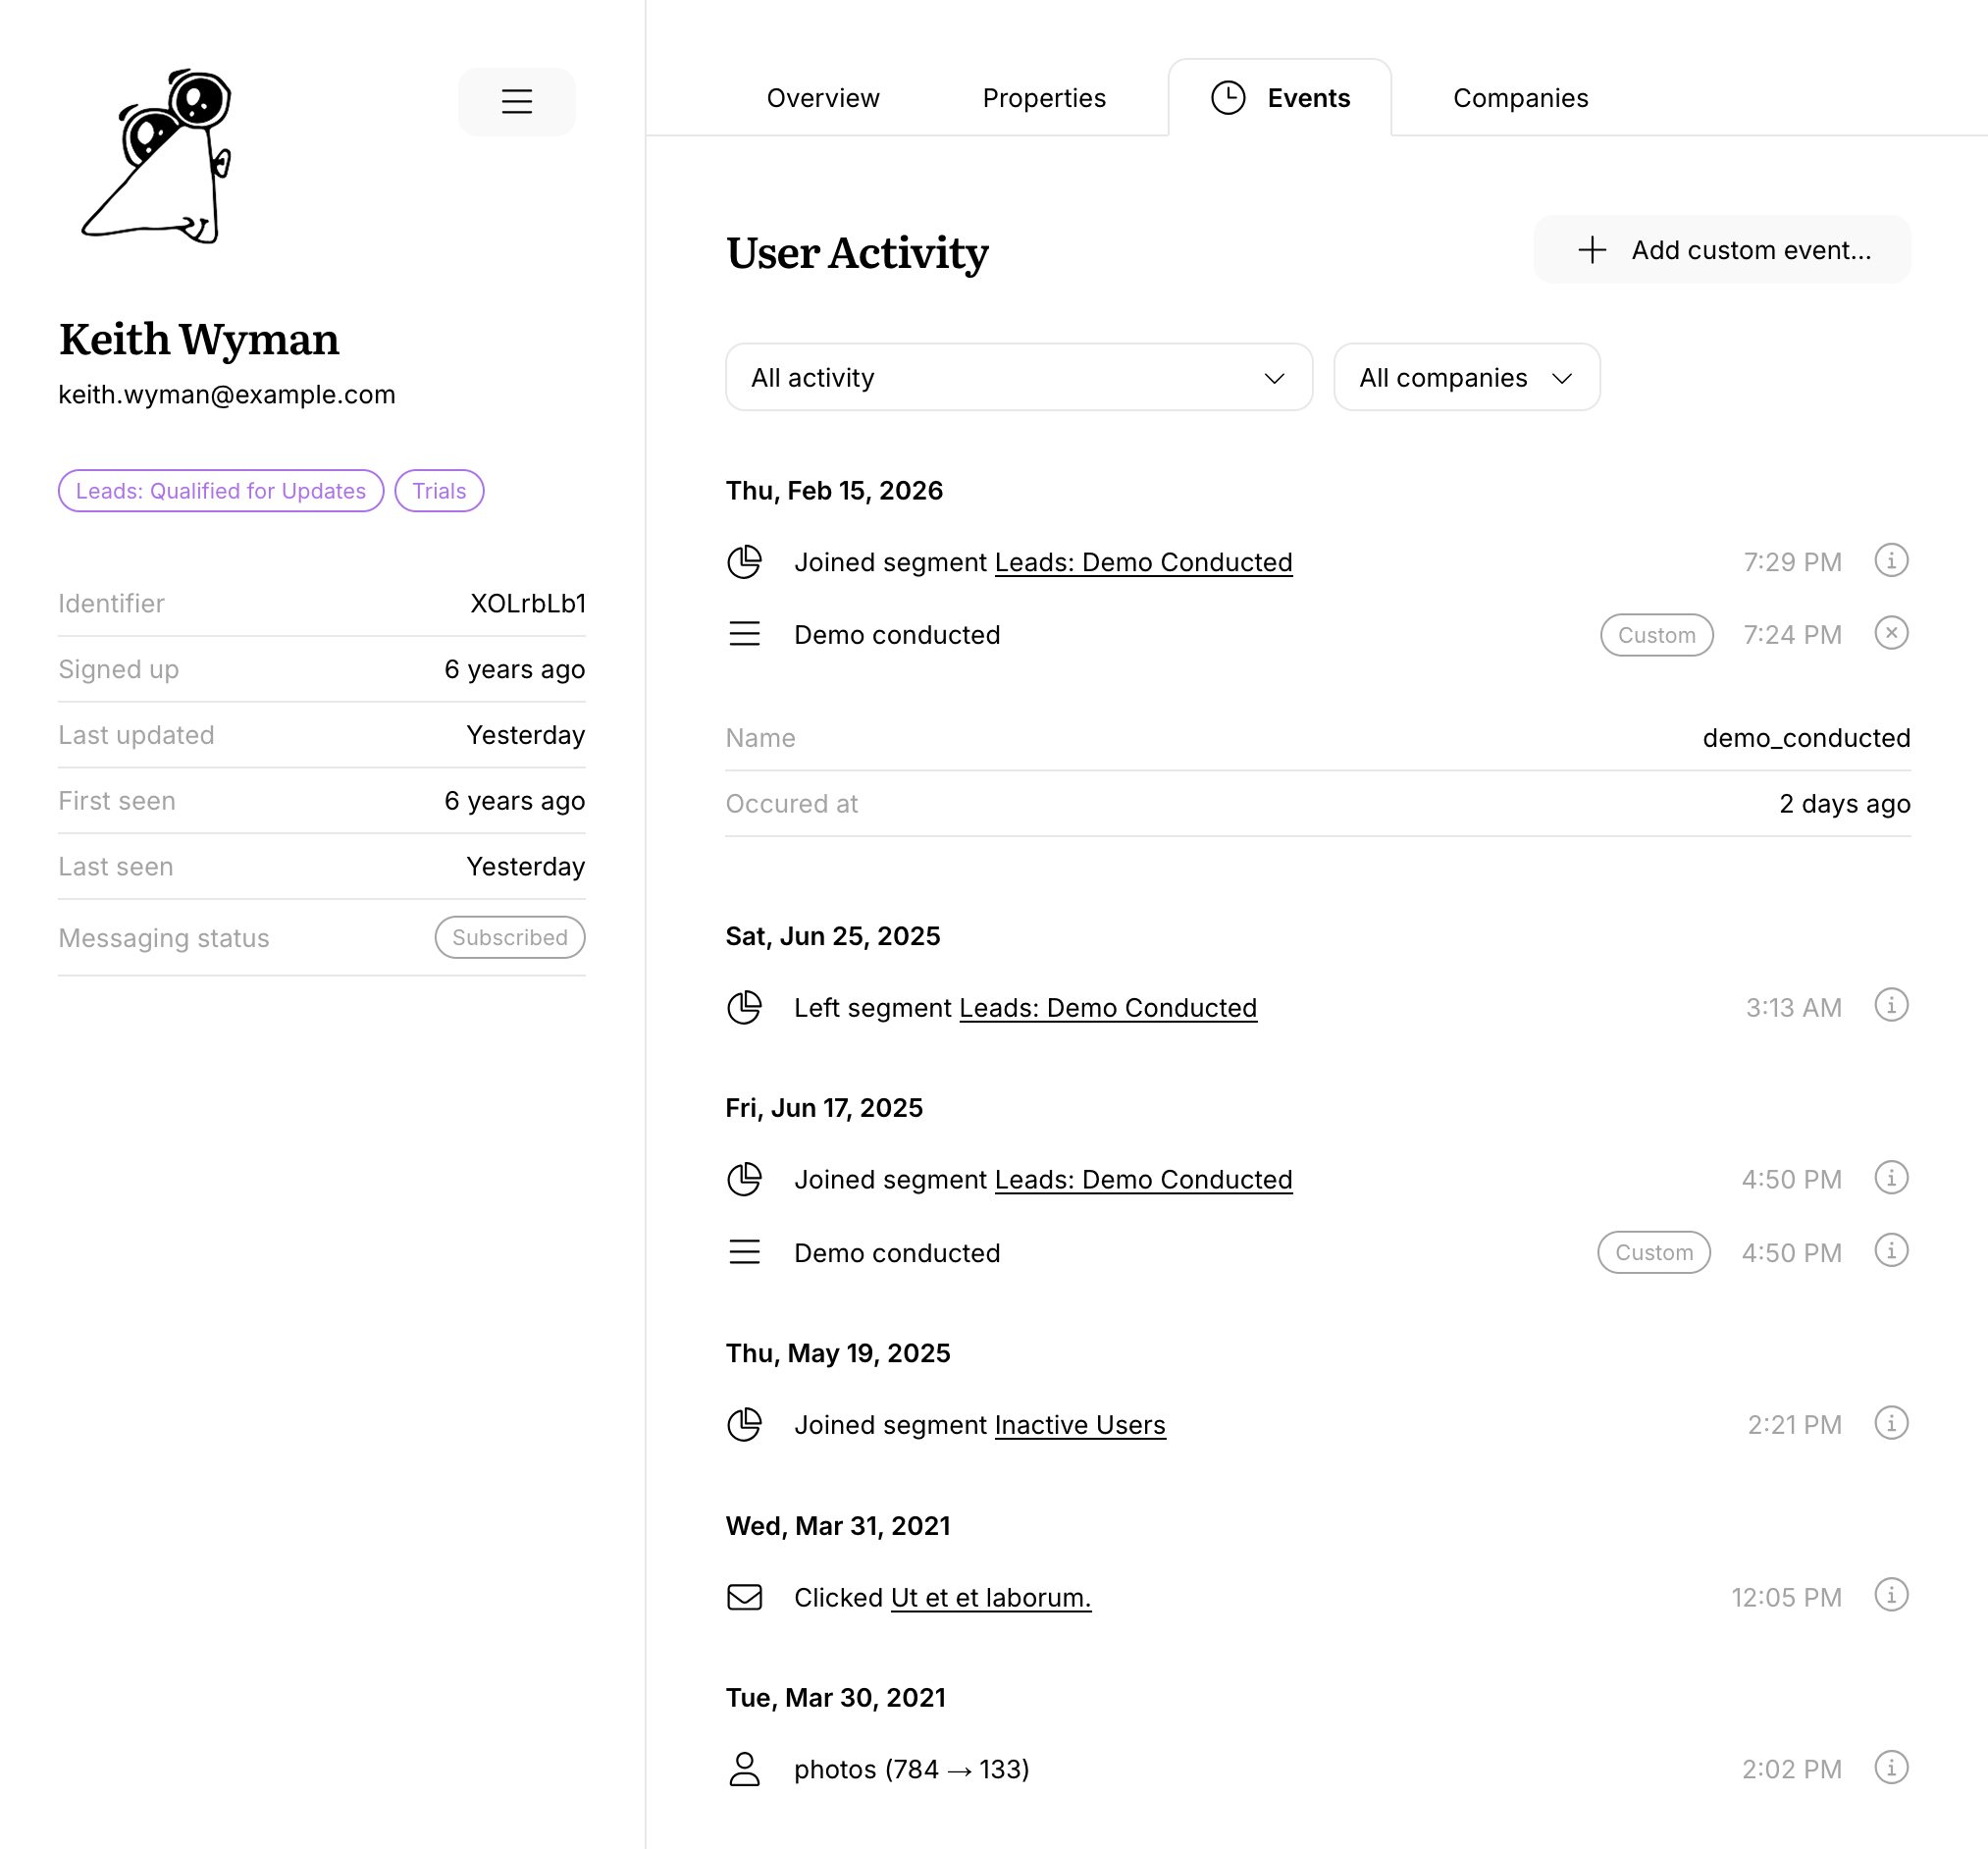Open the Companies tab

pyautogui.click(x=1520, y=97)
